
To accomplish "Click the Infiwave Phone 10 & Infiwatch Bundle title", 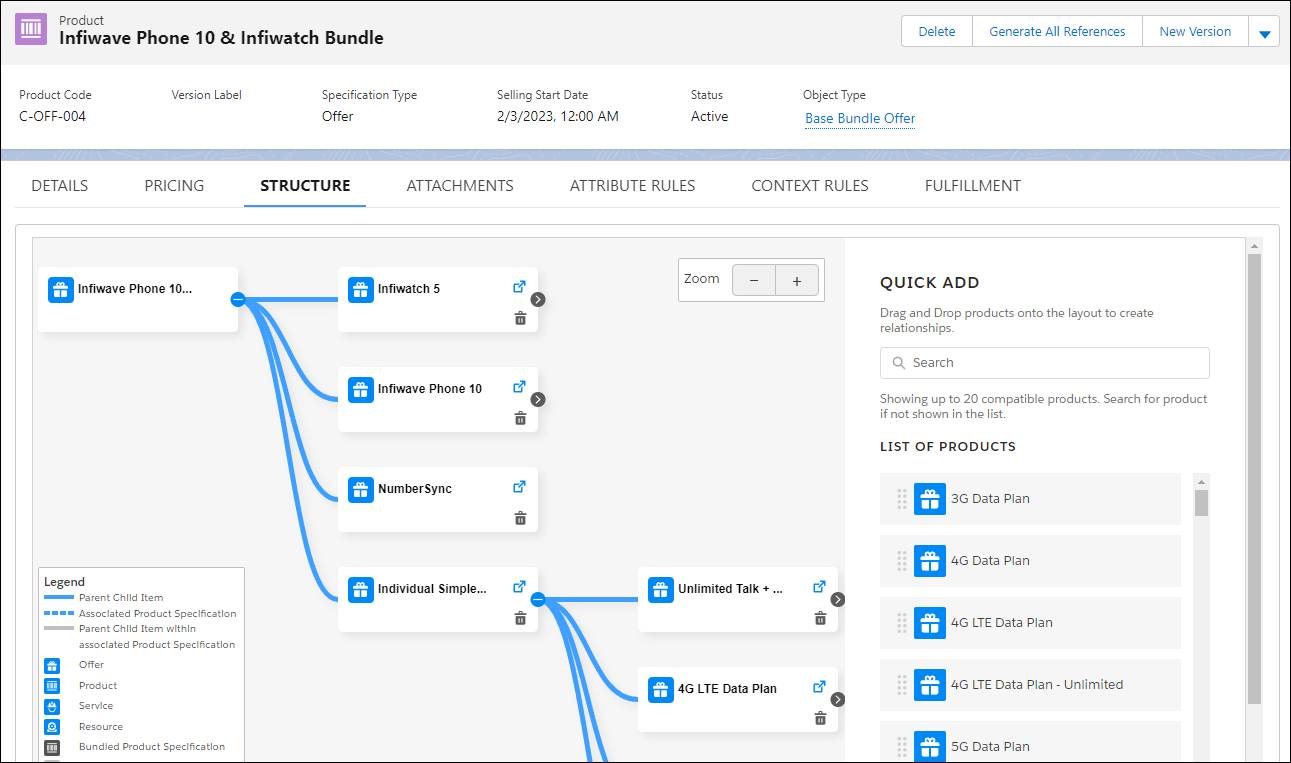I will [221, 39].
